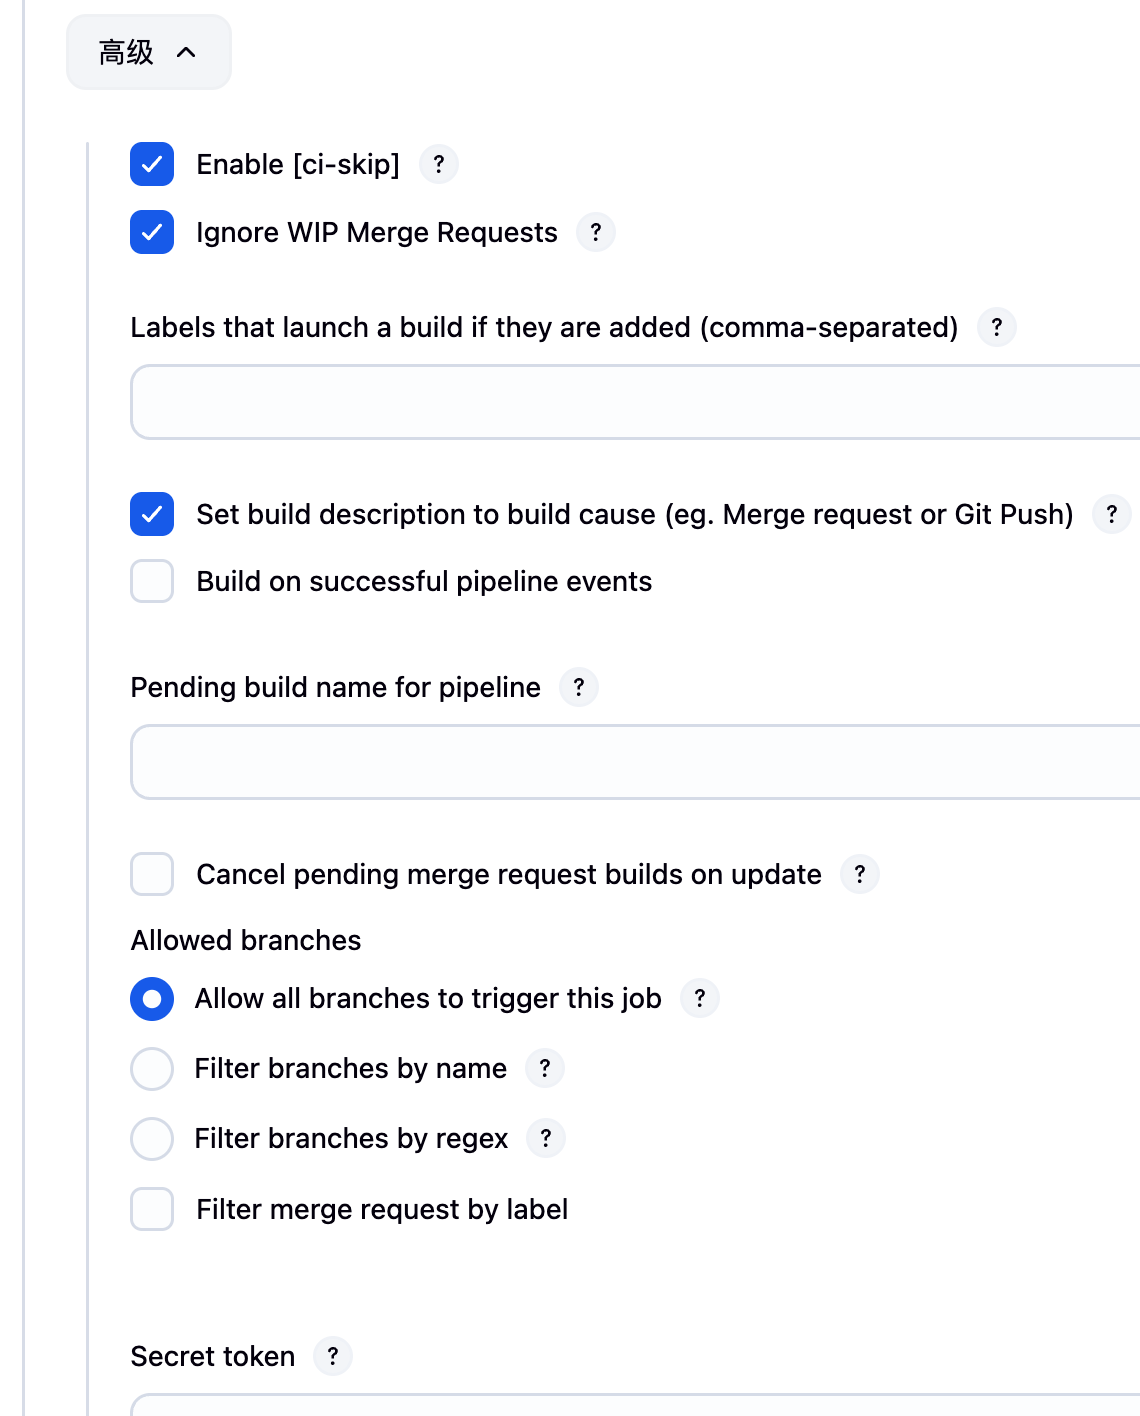Viewport: 1140px width, 1416px height.
Task: Choose Filter branches by regex radio
Action: tap(152, 1138)
